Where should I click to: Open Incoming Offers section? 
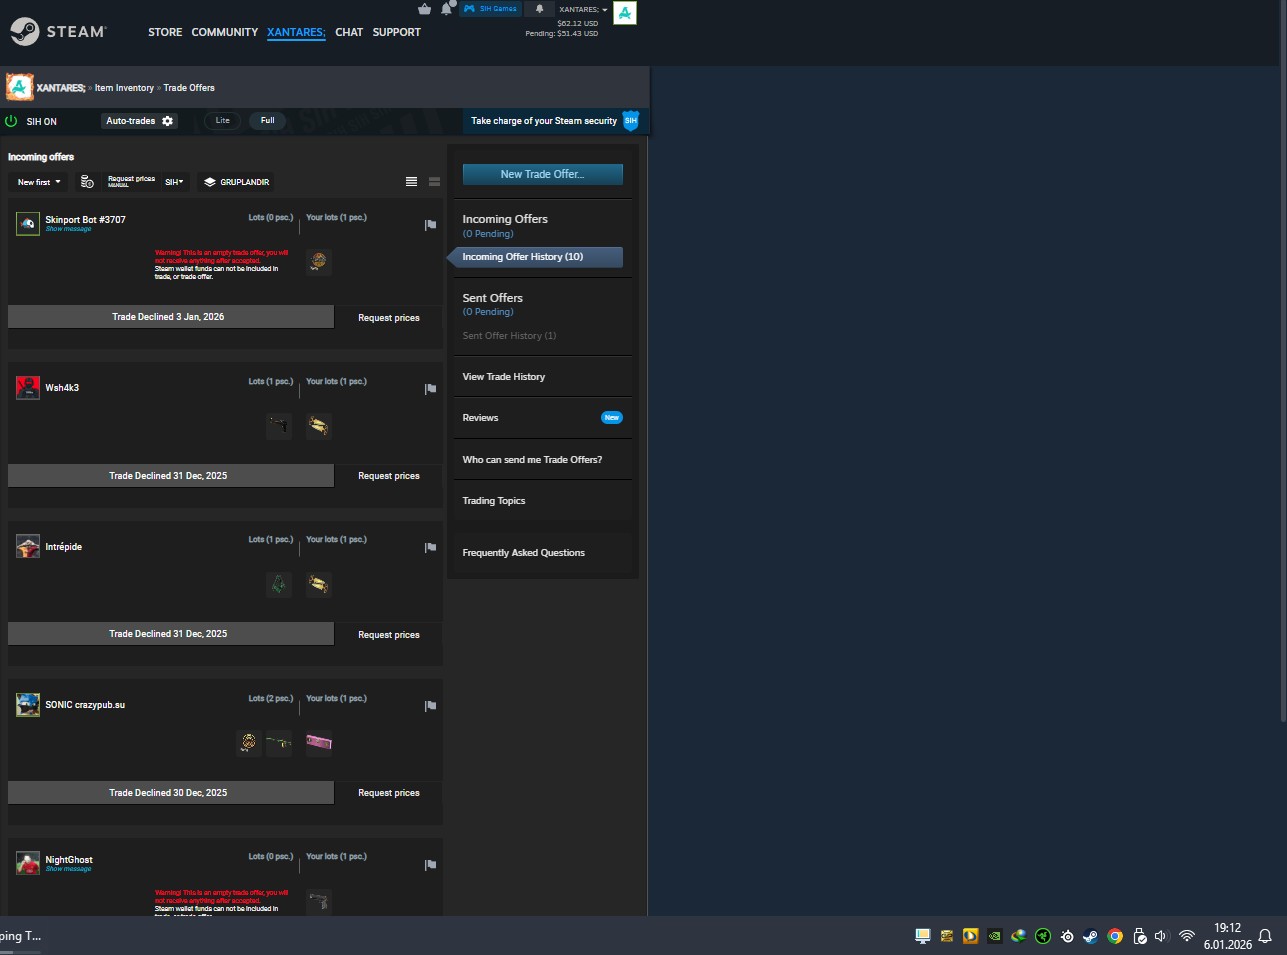point(505,219)
